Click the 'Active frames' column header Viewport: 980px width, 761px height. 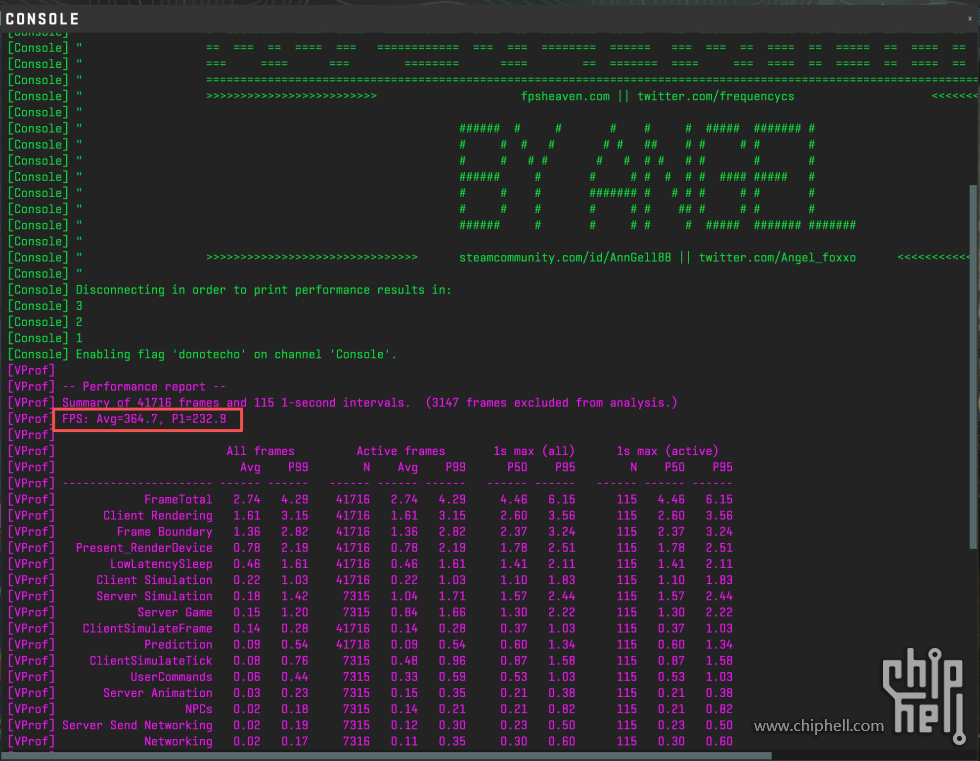(400, 451)
